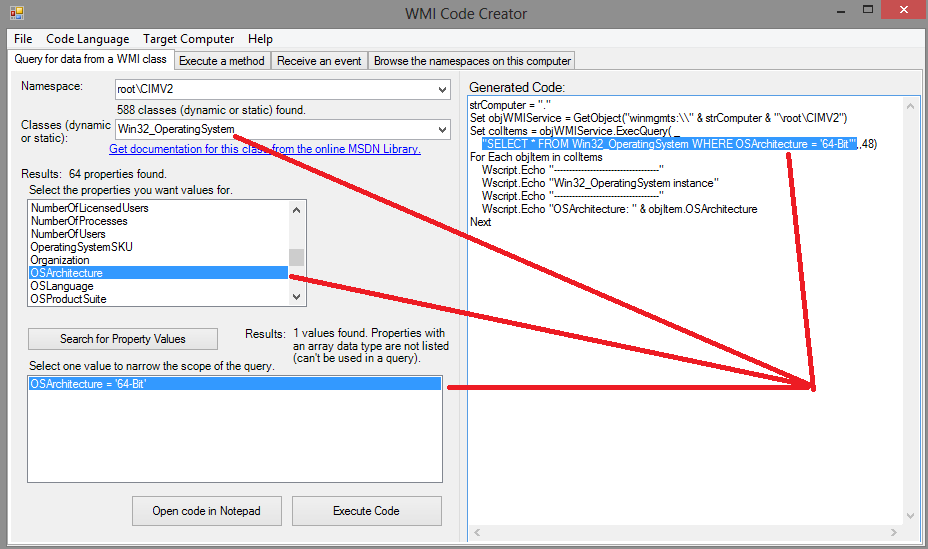Expand the Namespace dropdown arrow
The width and height of the screenshot is (928, 549).
pos(442,90)
